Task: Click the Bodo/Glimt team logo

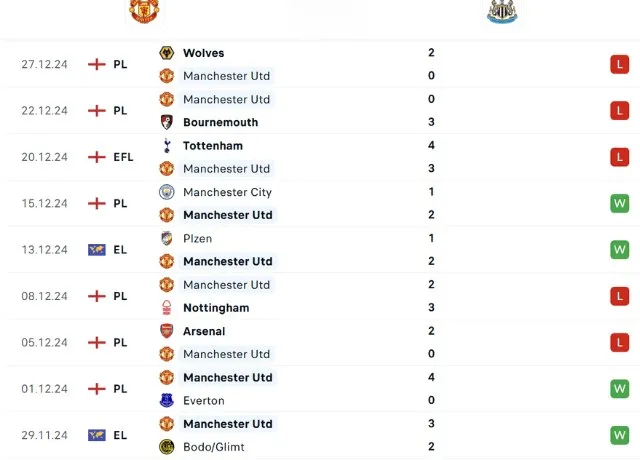Action: pos(167,447)
